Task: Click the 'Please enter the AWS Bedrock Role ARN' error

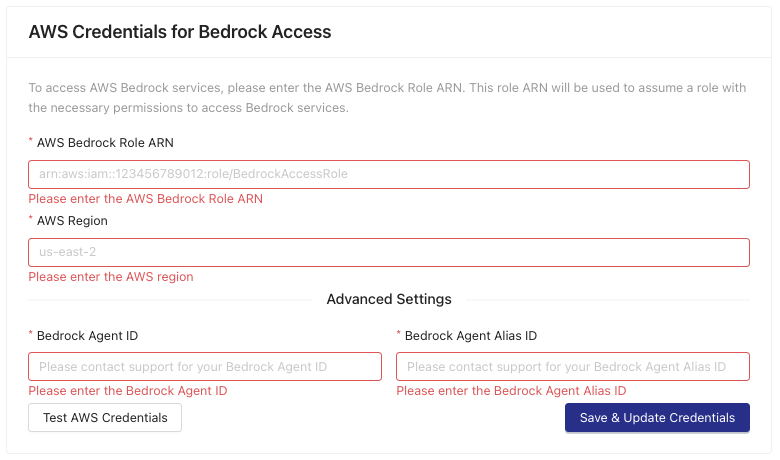Action: pyautogui.click(x=145, y=199)
